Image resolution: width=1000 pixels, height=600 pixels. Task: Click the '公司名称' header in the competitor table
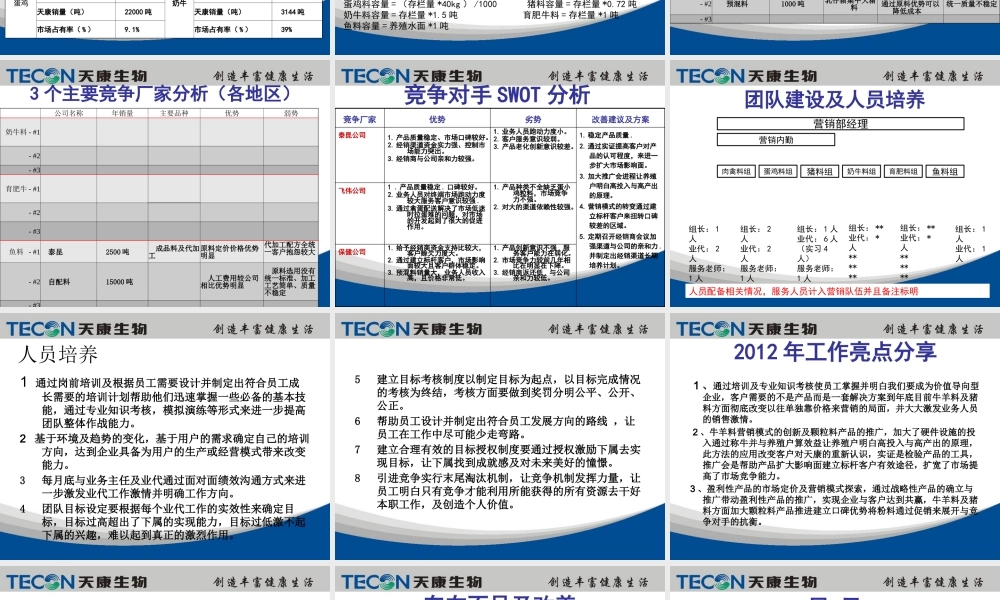(x=69, y=113)
